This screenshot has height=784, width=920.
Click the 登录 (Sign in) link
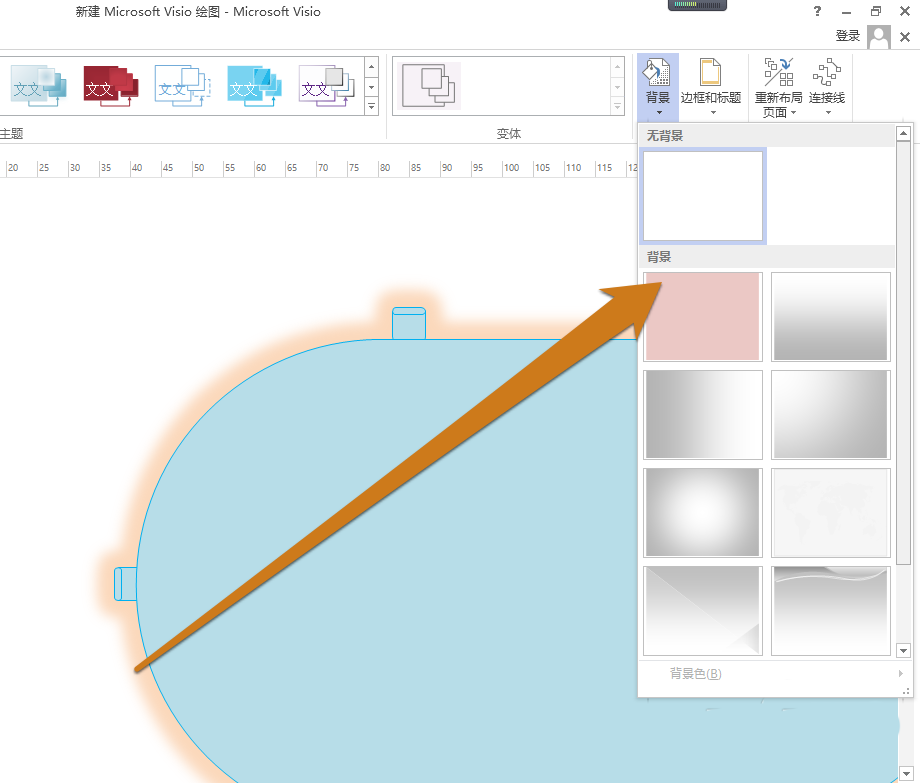click(x=847, y=35)
